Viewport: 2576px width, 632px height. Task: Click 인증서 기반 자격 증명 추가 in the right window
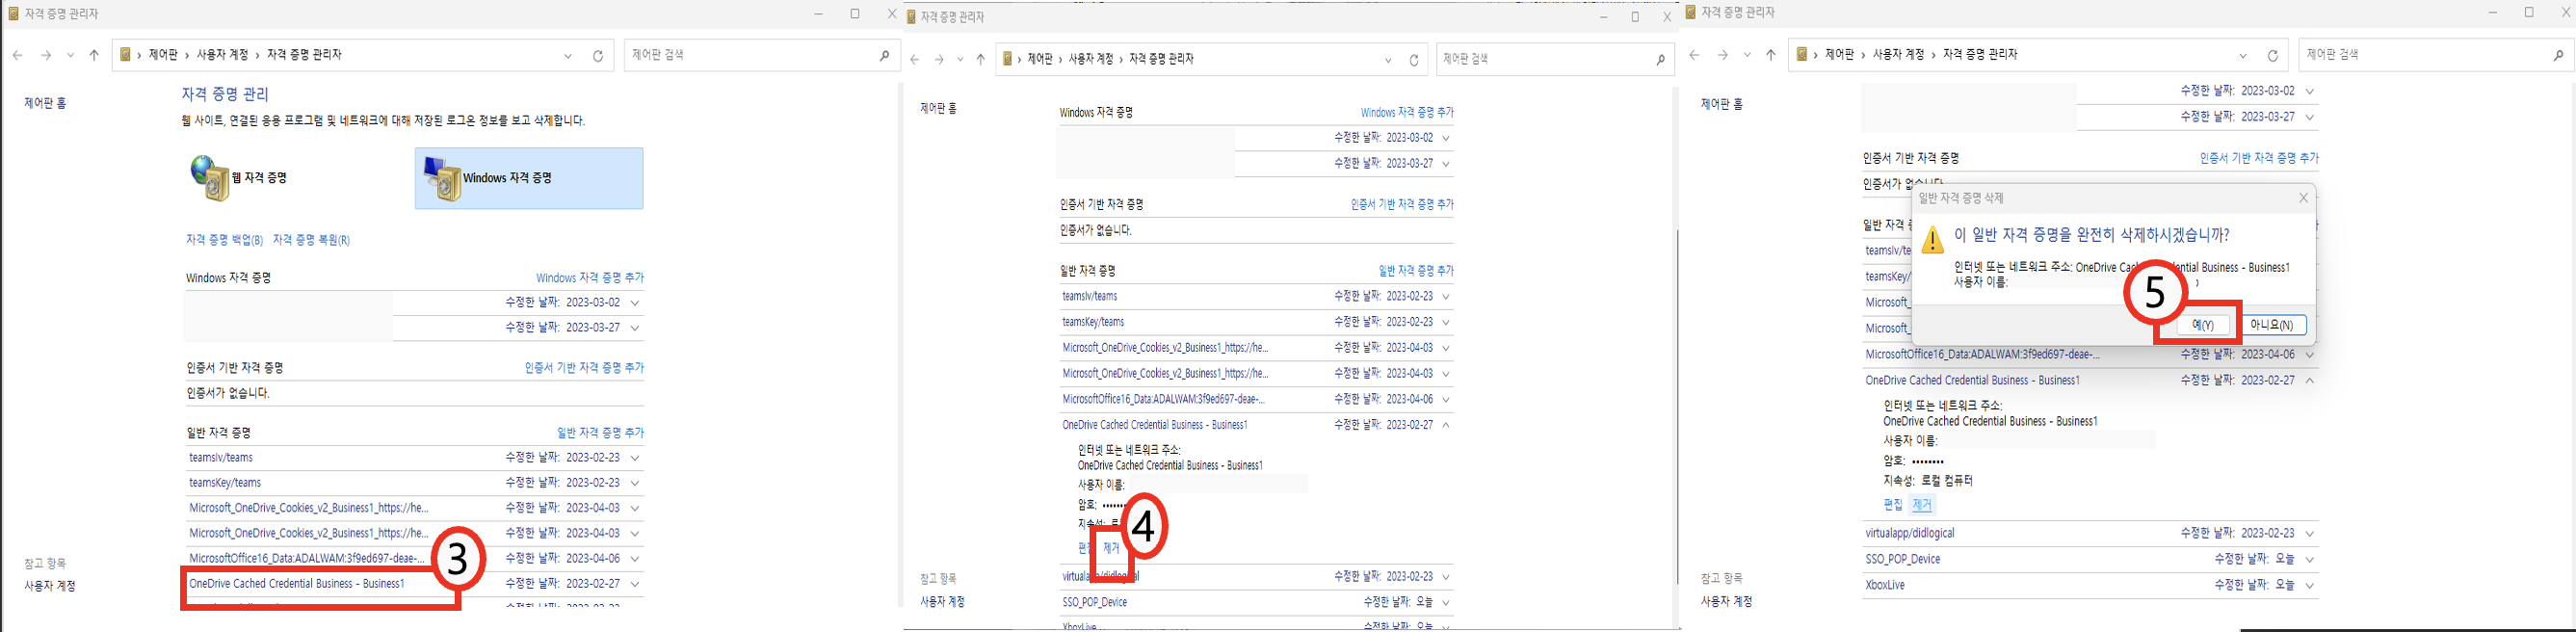tap(2259, 158)
